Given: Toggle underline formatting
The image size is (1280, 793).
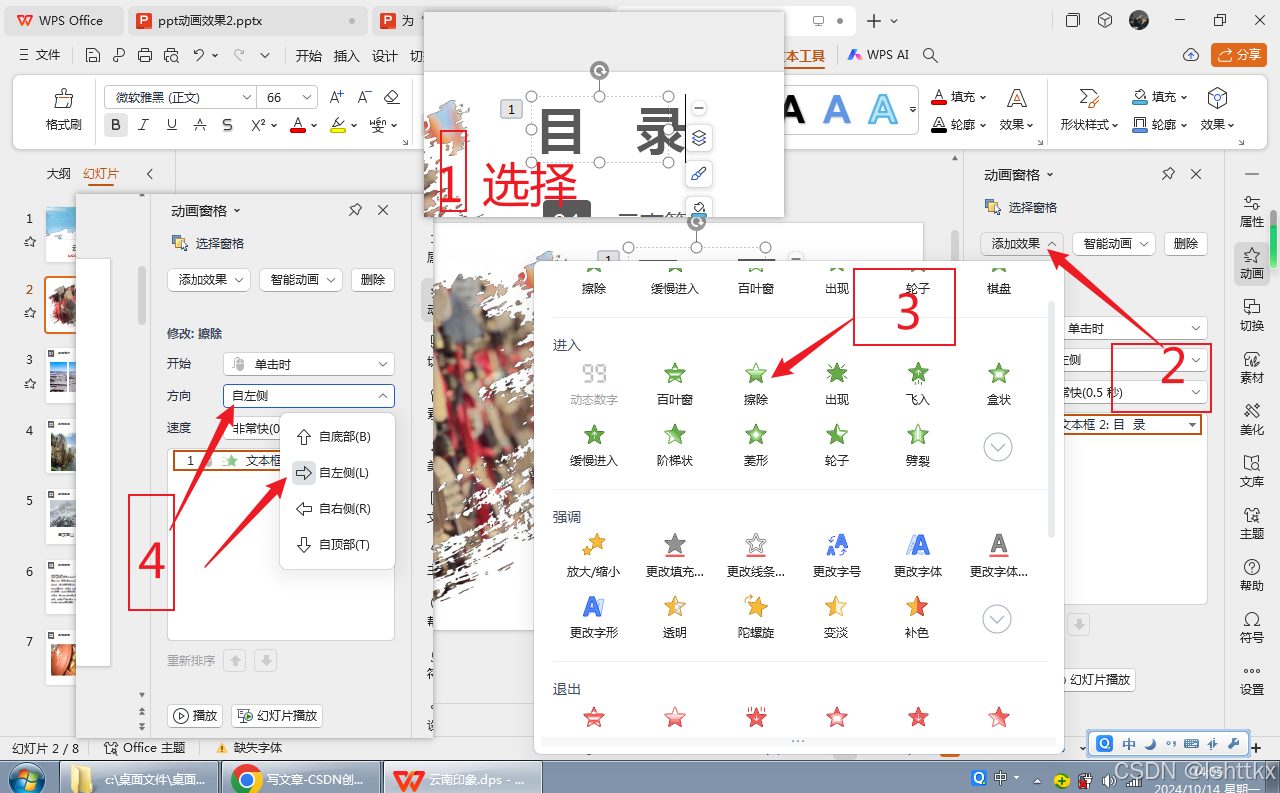Looking at the screenshot, I should point(172,125).
